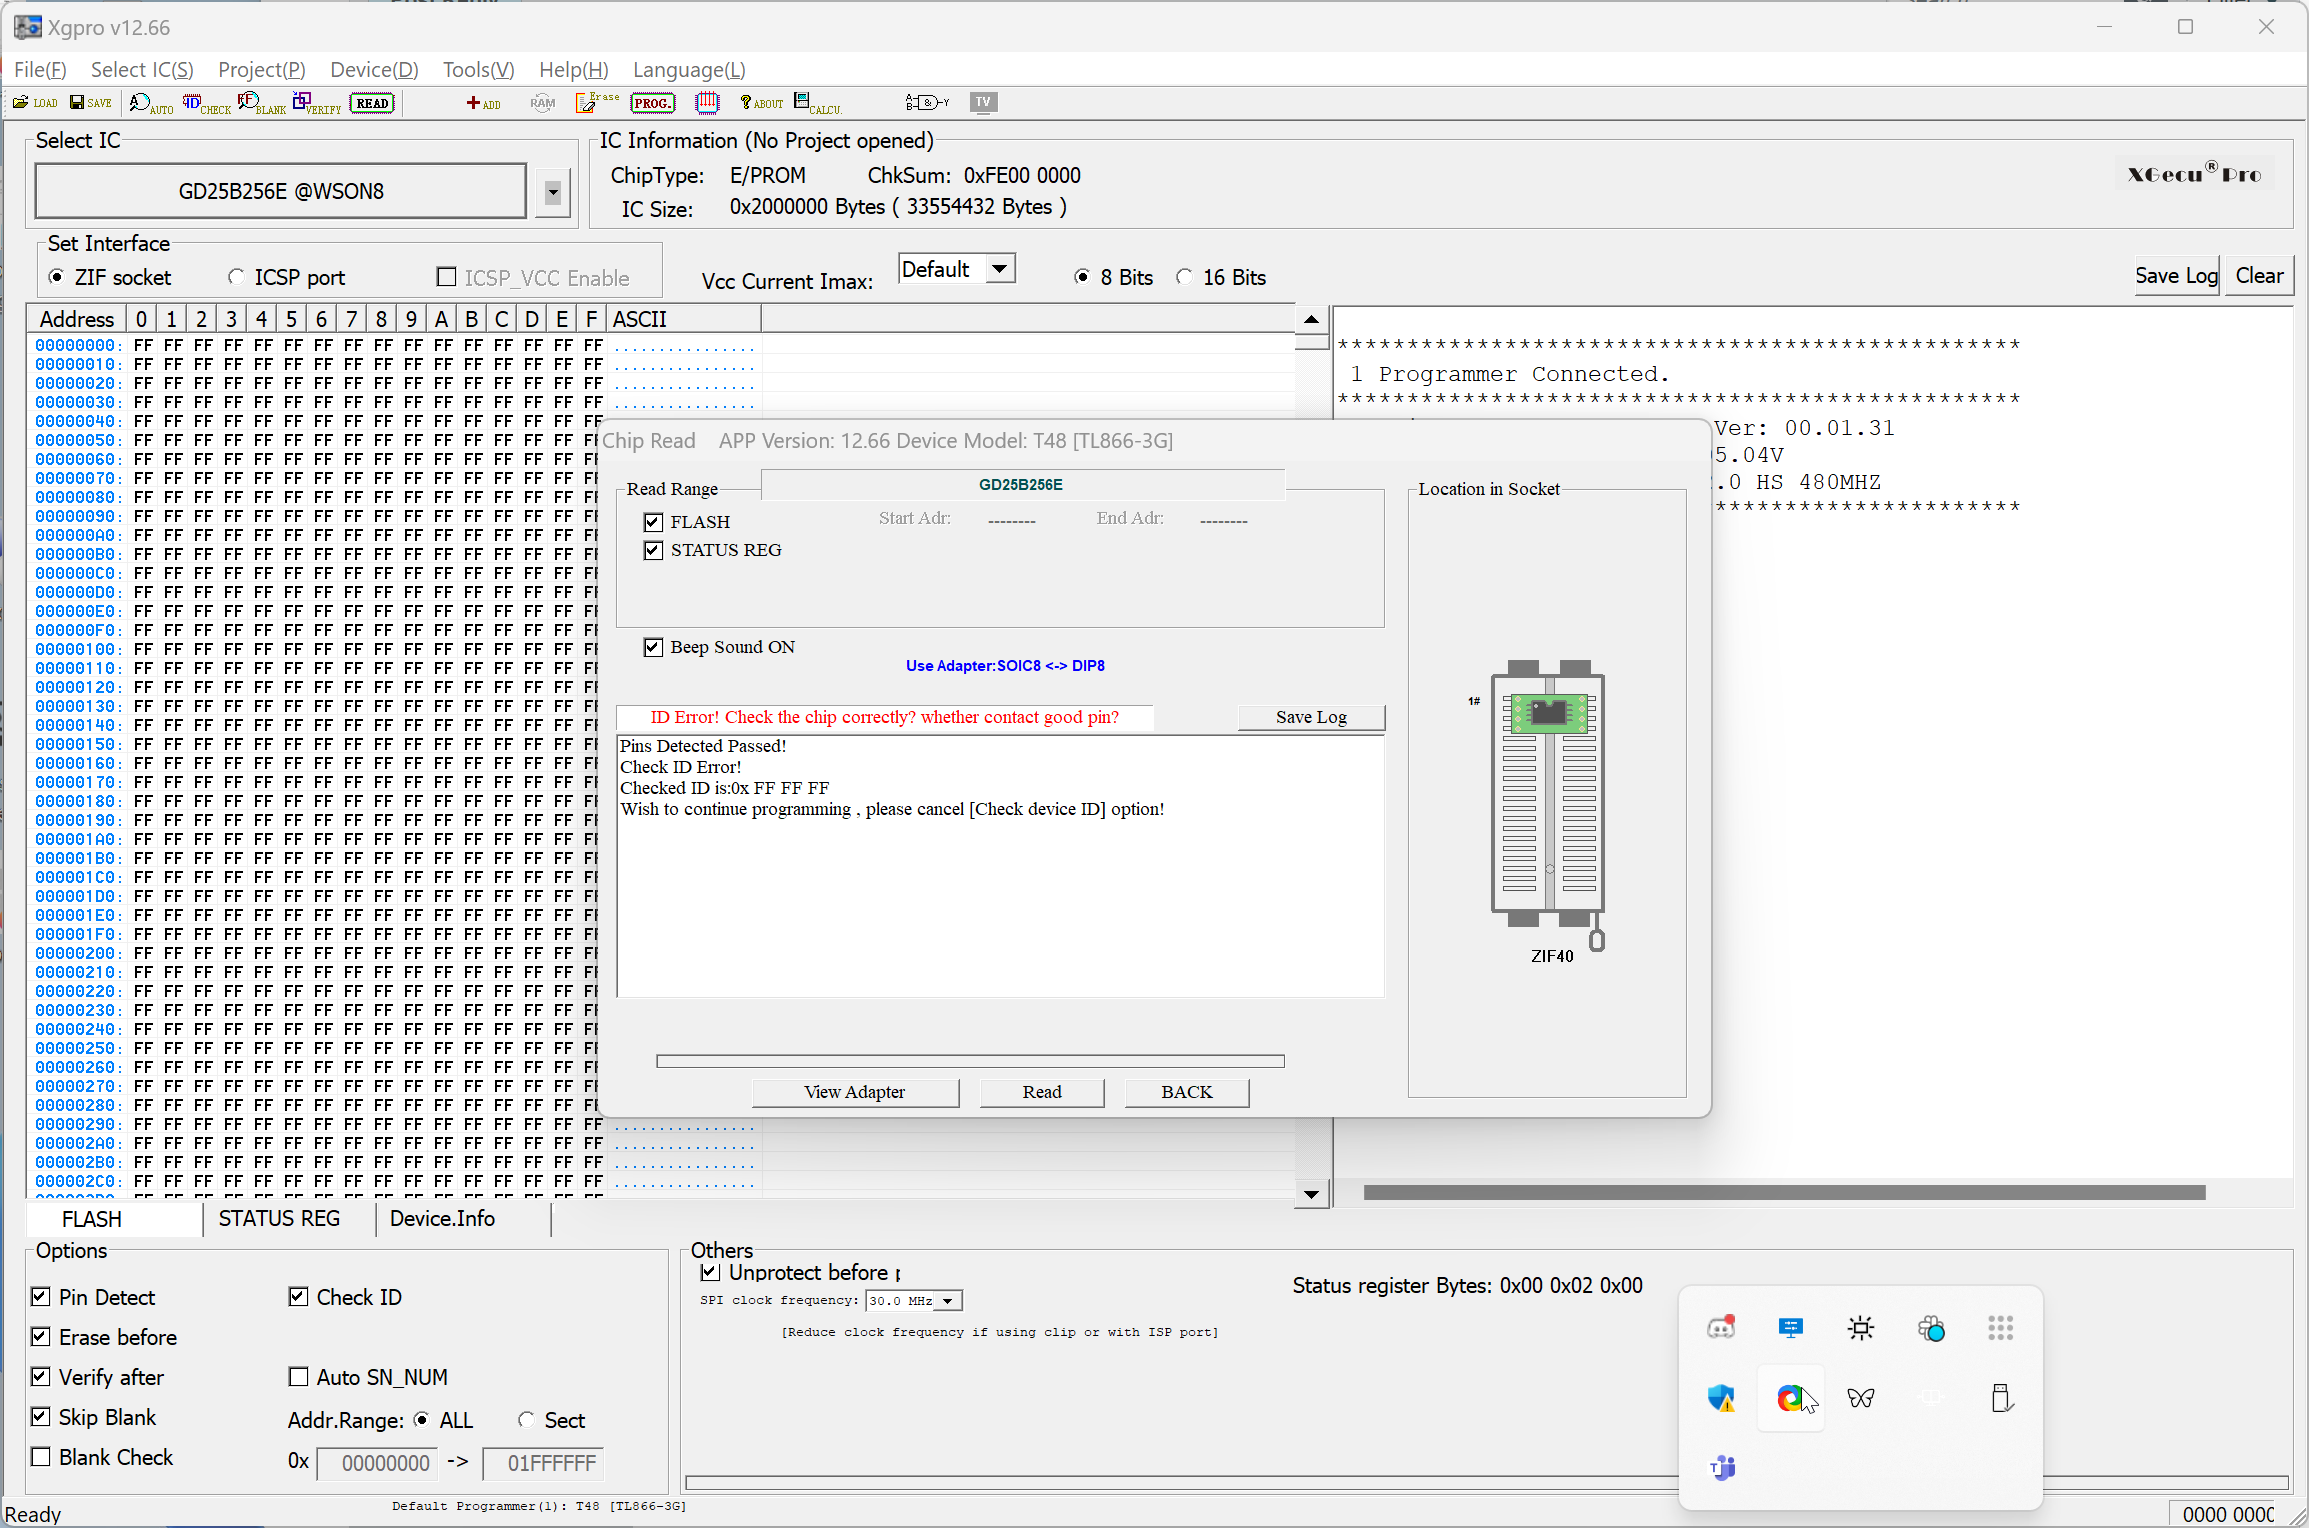The image size is (2309, 1528).
Task: Click the PROG. program toolbar icon
Action: [x=652, y=103]
